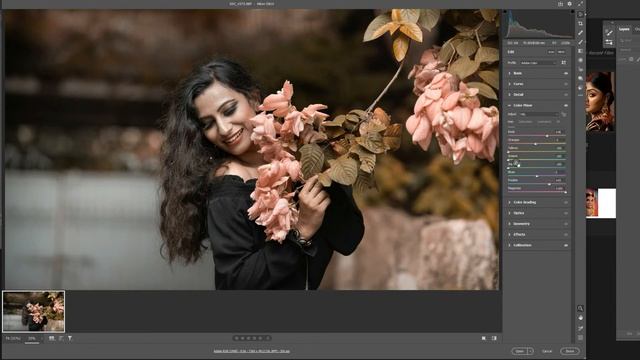Toggle Color Mixer panel visibility eye
Image resolution: width=640 pixels, height=360 pixels.
[566, 105]
